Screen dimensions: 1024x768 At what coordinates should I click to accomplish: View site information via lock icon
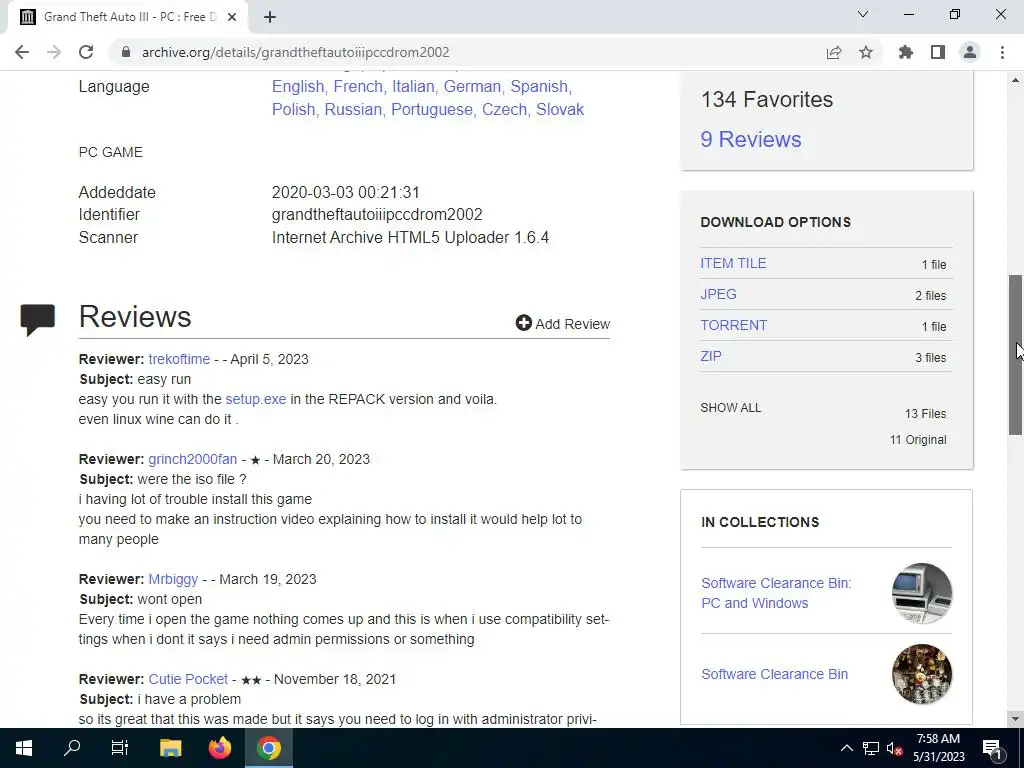tap(126, 52)
